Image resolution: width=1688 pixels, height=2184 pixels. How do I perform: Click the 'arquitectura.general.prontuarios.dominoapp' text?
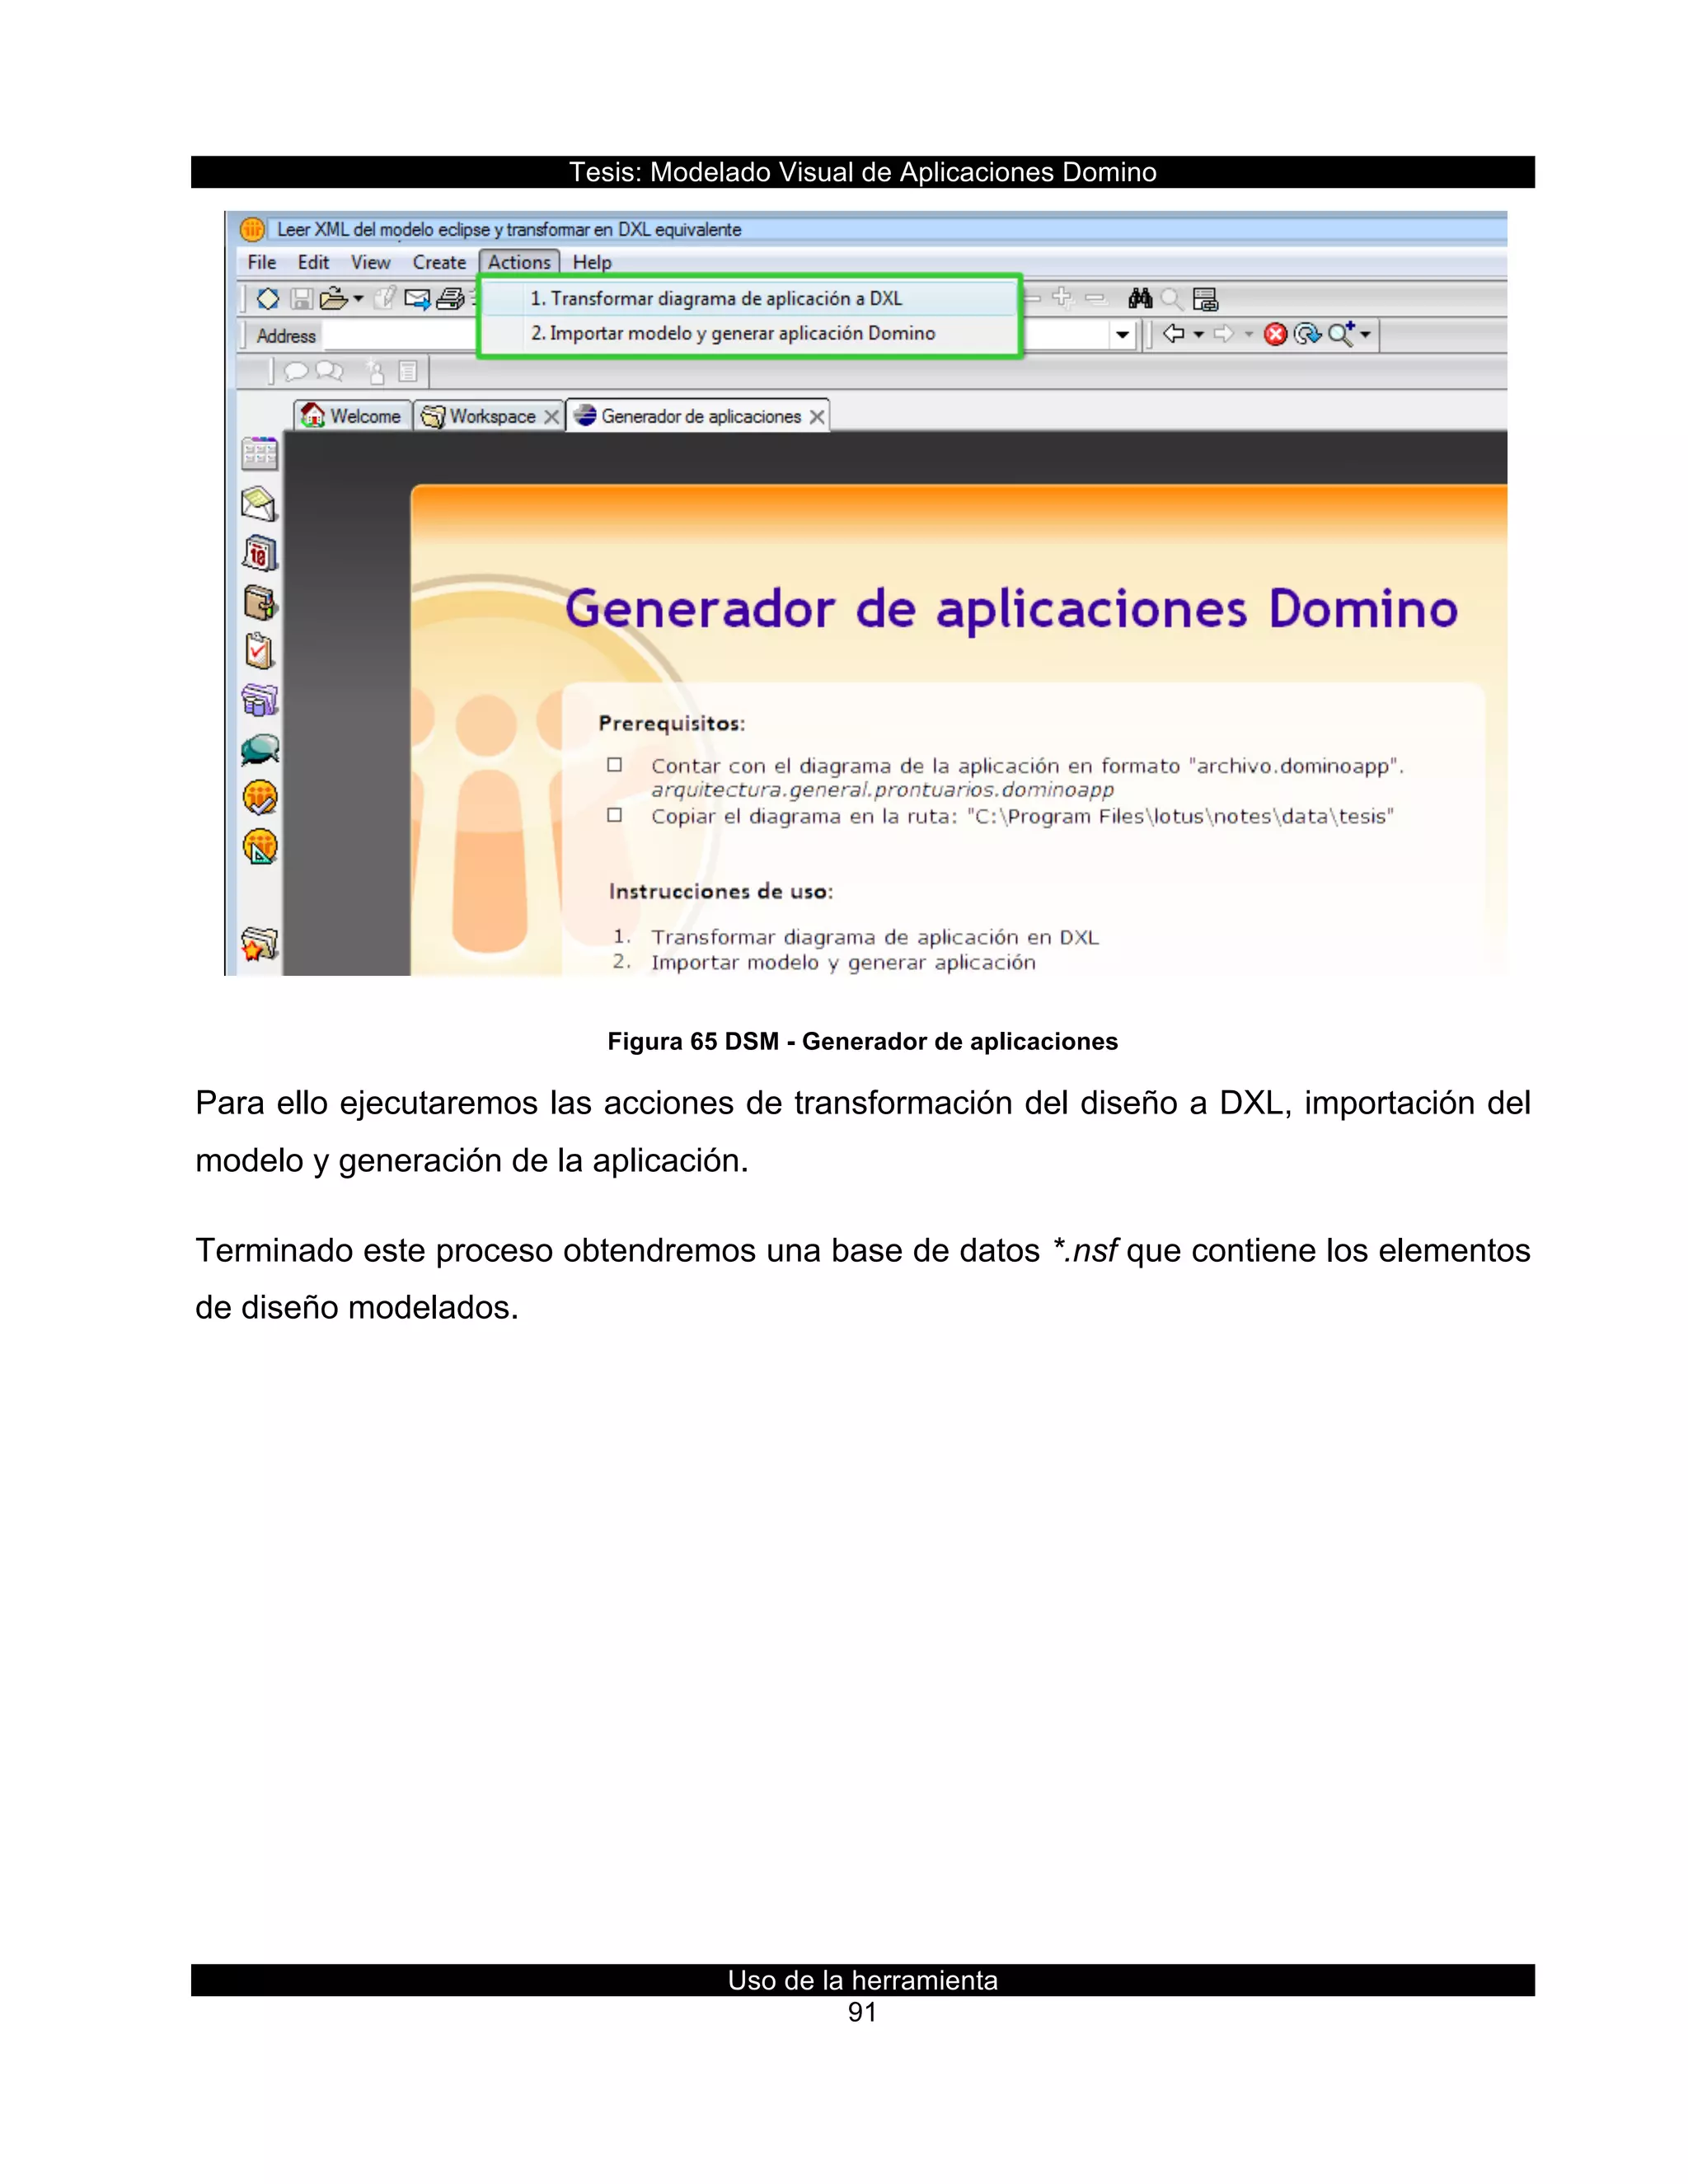(882, 790)
